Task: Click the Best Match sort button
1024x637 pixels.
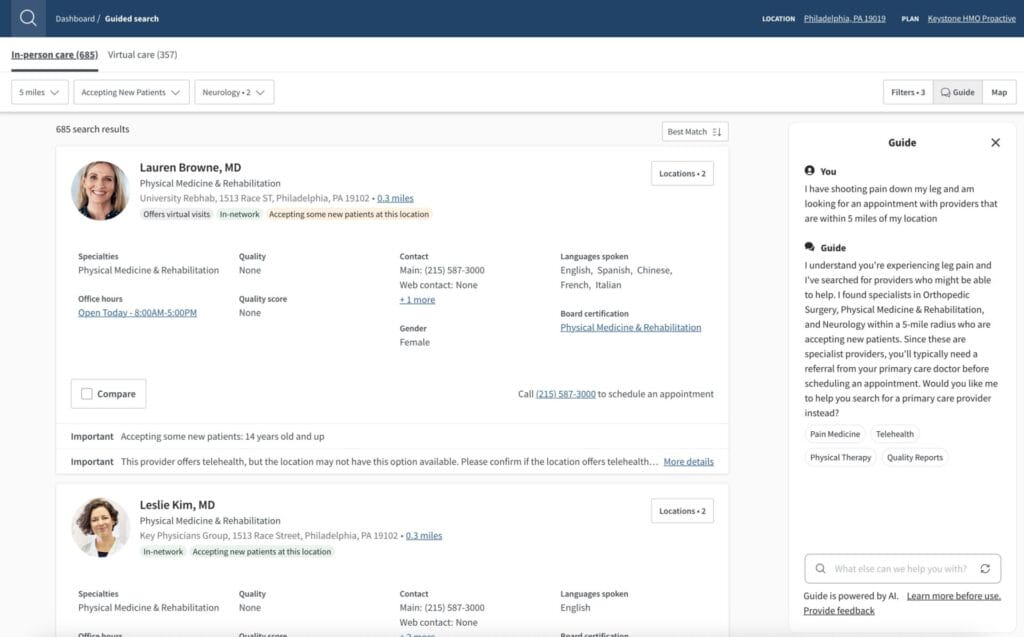Action: point(695,132)
